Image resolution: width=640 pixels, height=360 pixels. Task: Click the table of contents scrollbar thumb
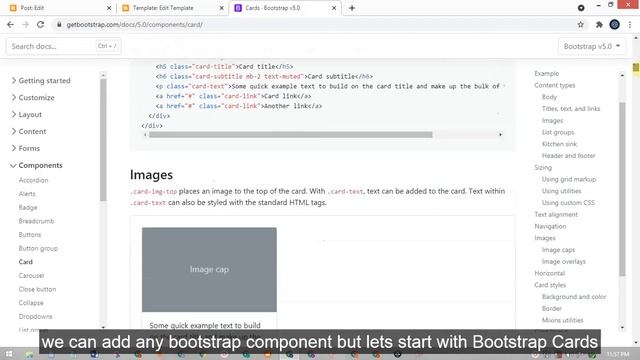[x=622, y=189]
